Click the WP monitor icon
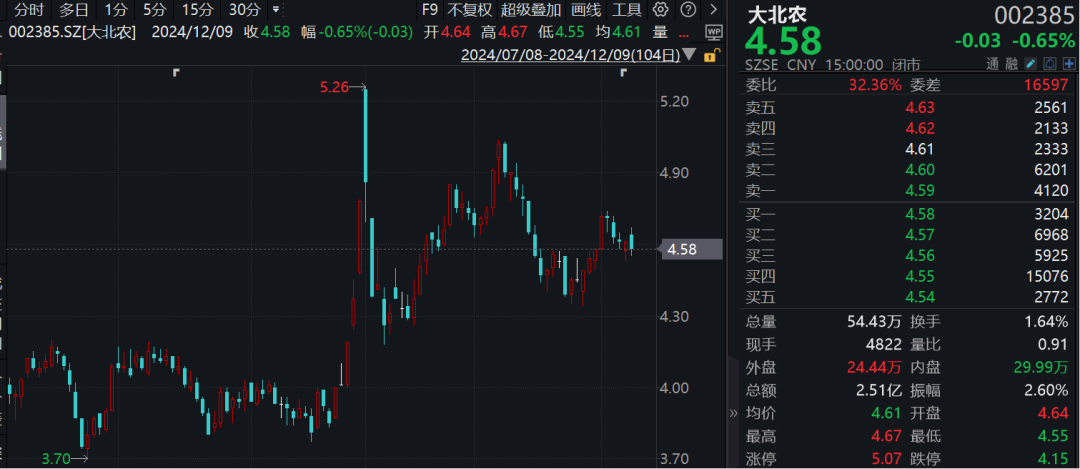The width and height of the screenshot is (1080, 469). point(714,32)
